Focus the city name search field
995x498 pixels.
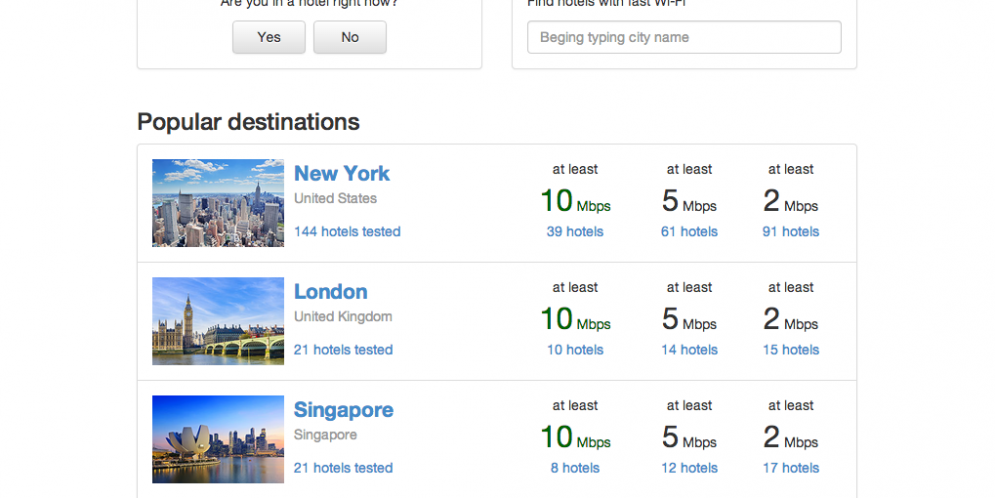click(x=684, y=37)
